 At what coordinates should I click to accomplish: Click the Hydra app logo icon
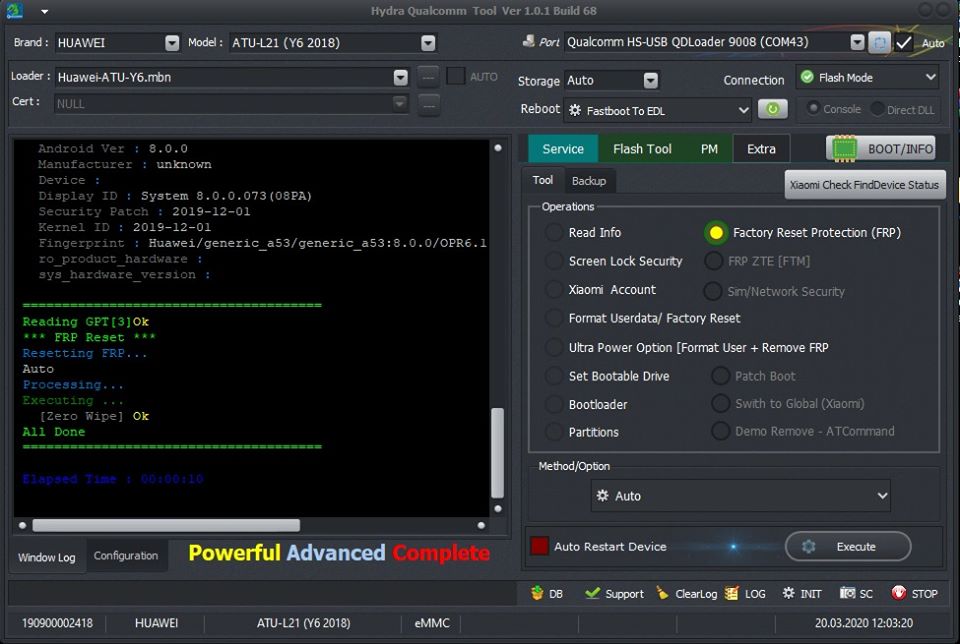[14, 10]
